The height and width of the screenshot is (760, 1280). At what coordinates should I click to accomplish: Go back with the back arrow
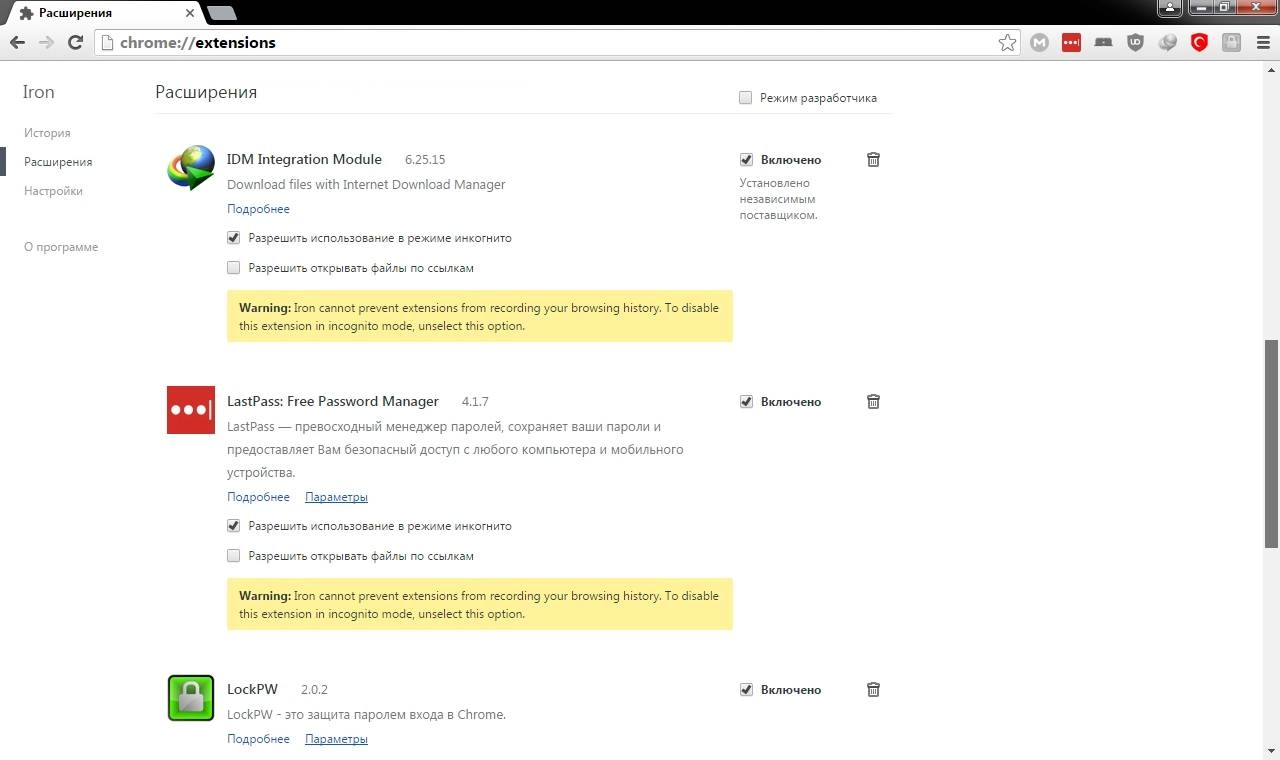(17, 42)
